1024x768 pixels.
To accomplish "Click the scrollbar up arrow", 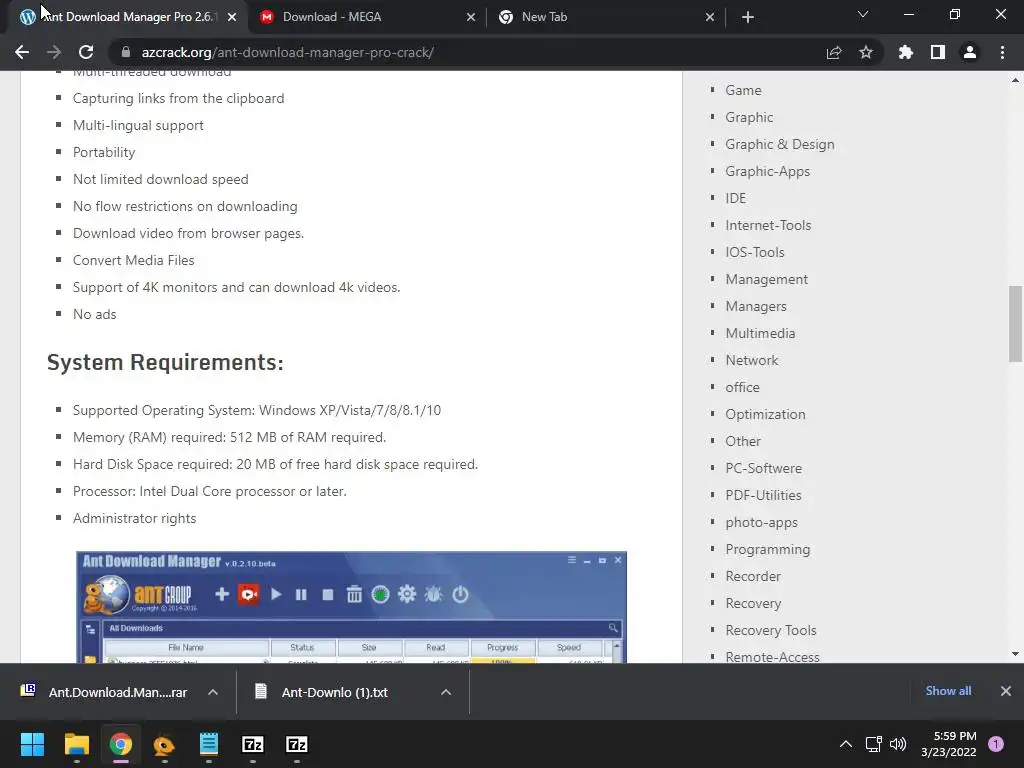I will (1015, 80).
